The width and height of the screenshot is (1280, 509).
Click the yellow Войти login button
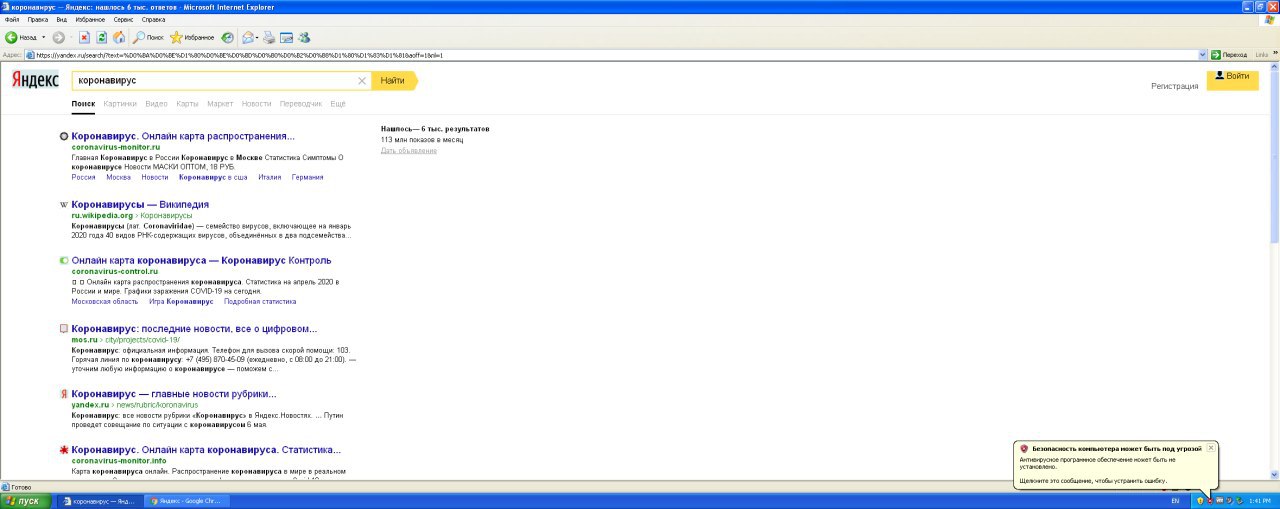pyautogui.click(x=1232, y=80)
